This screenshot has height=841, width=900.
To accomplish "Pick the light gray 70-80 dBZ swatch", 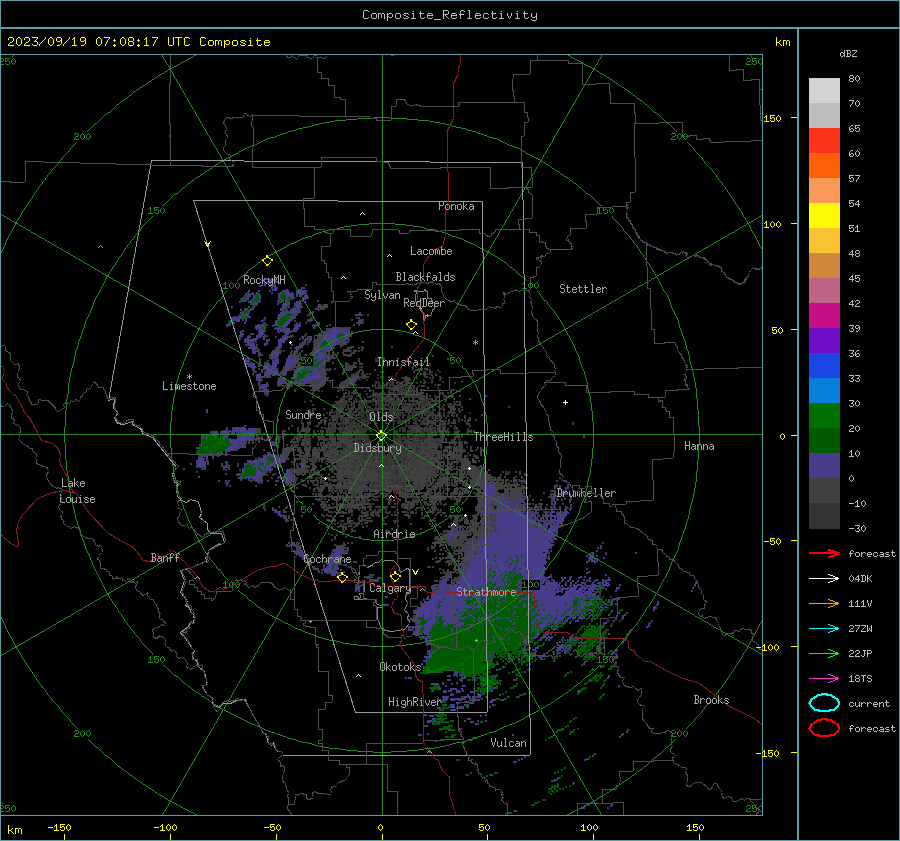I will (824, 90).
